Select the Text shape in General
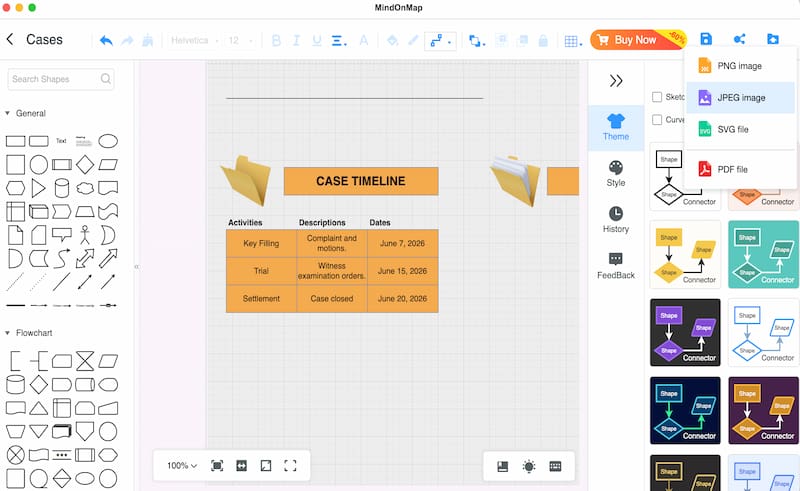Viewport: 800px width, 491px height. (x=61, y=141)
